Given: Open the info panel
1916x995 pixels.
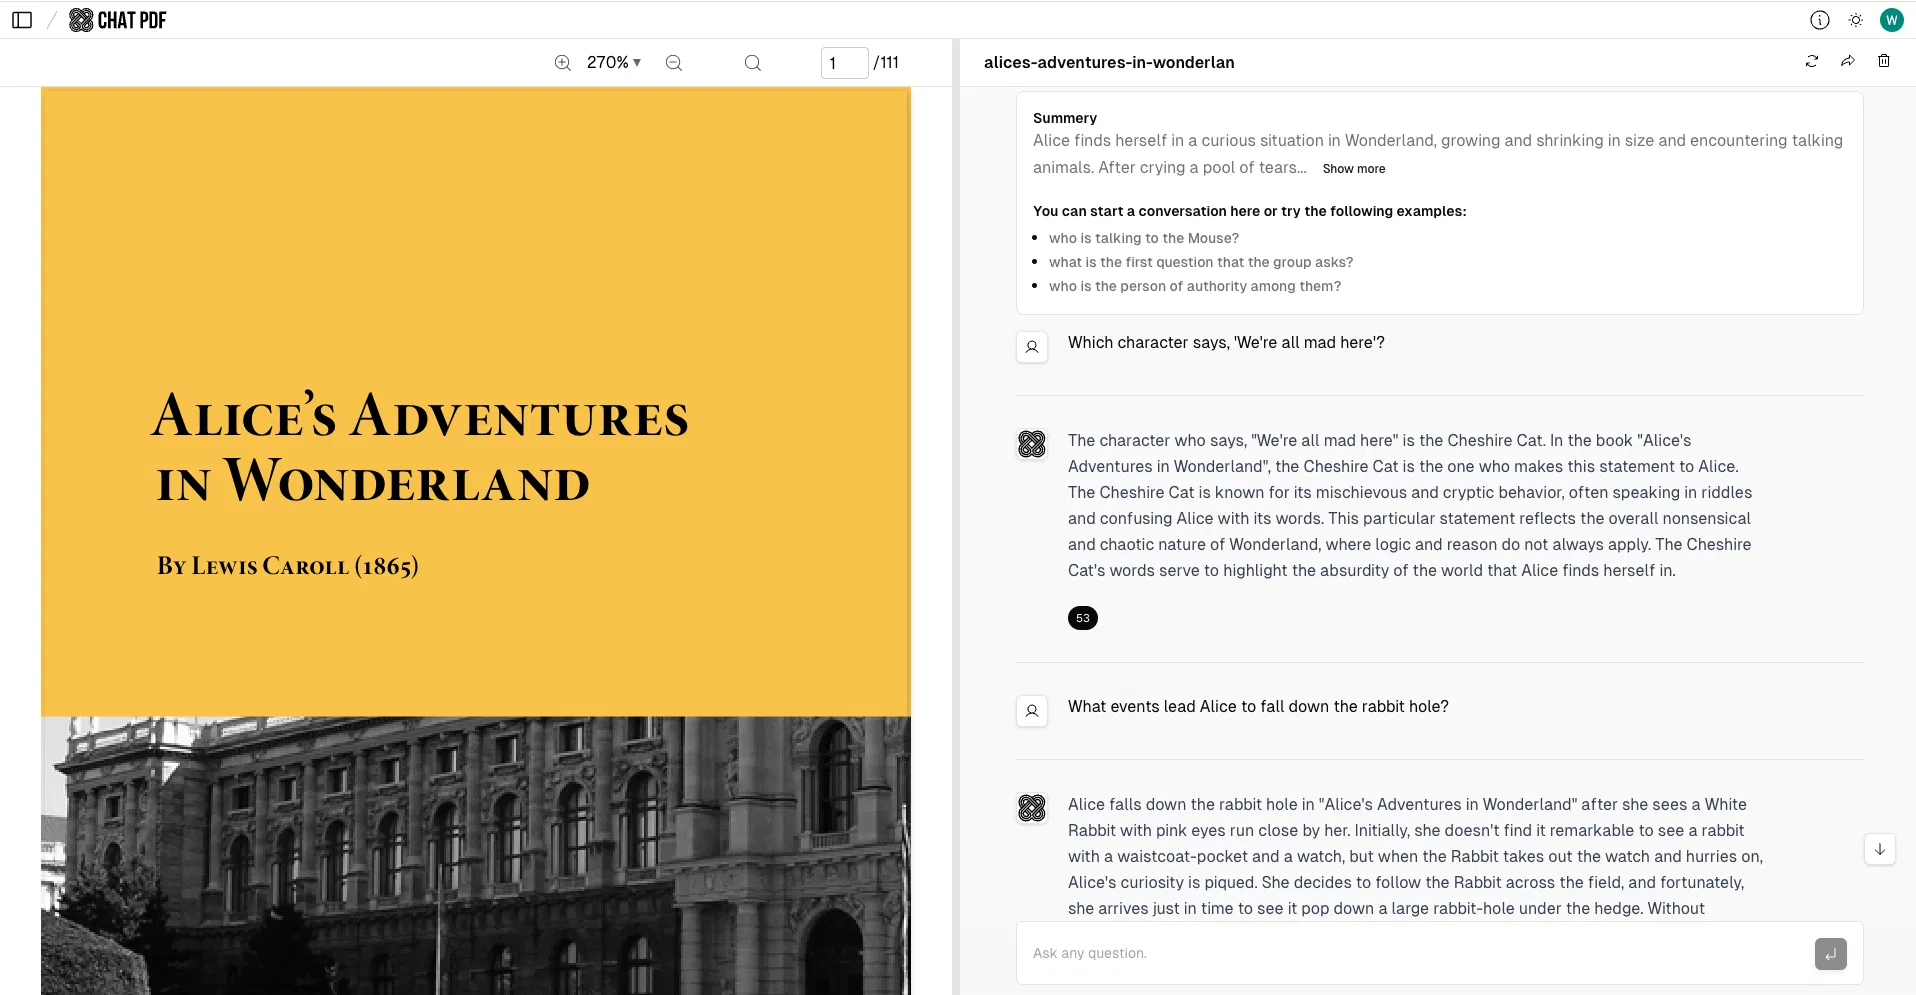Looking at the screenshot, I should point(1819,19).
